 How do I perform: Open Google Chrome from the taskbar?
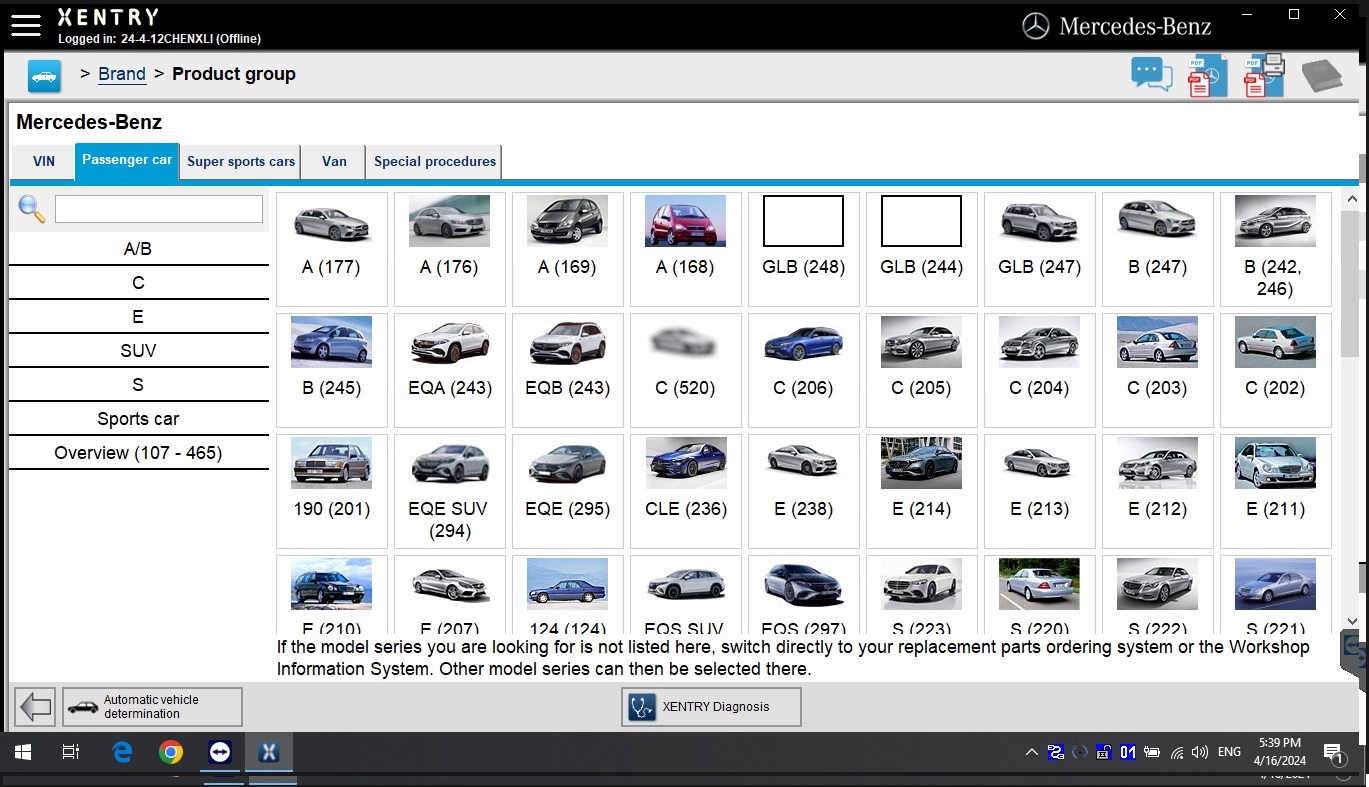tap(171, 752)
